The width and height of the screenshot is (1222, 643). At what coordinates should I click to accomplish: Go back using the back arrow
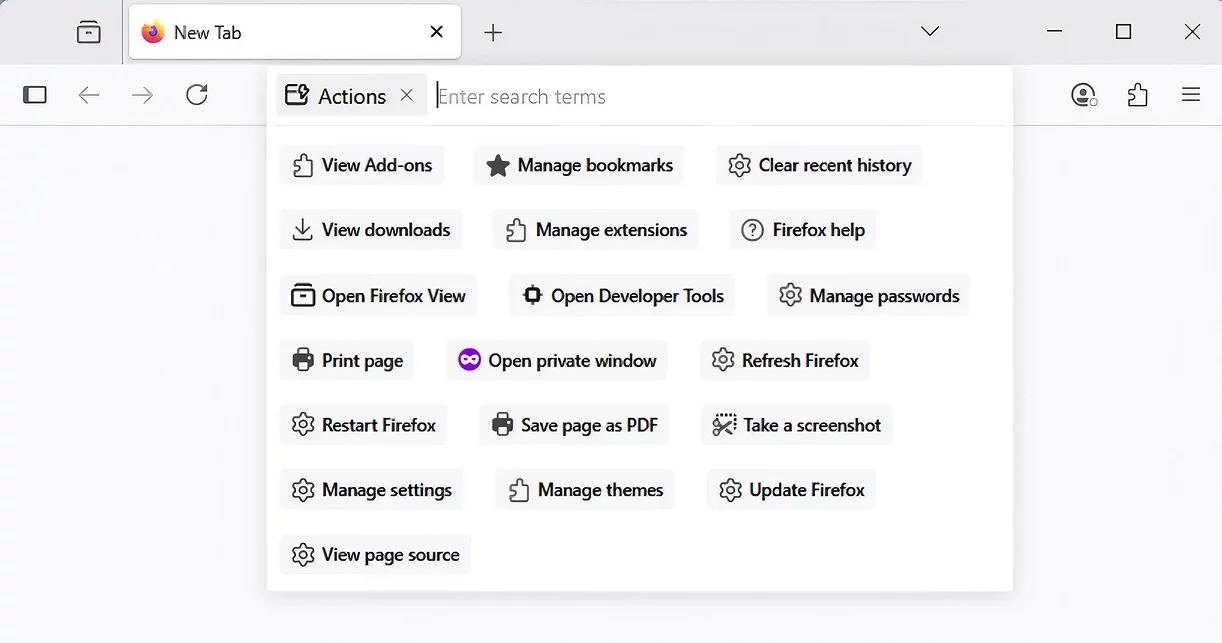pyautogui.click(x=89, y=95)
